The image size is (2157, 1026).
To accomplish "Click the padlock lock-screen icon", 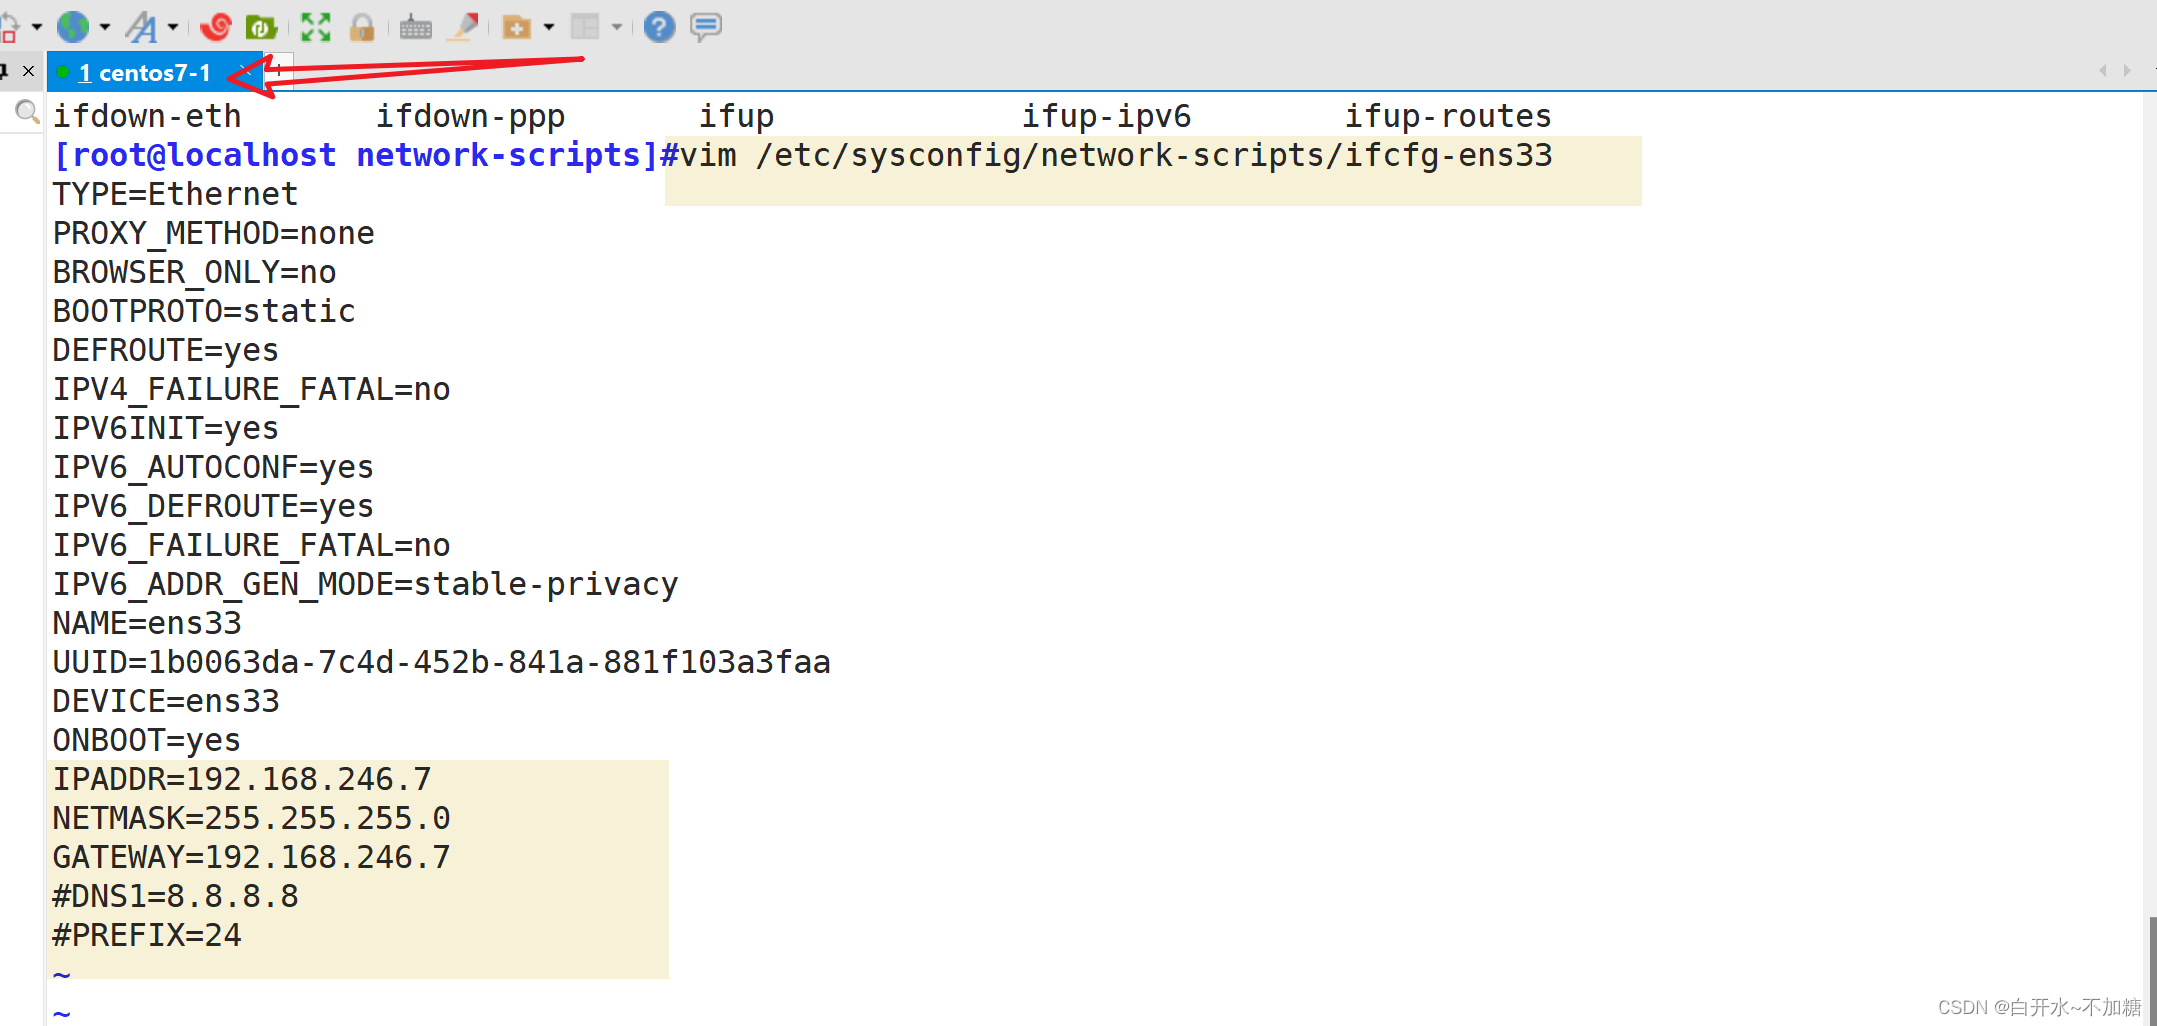I will [x=362, y=27].
